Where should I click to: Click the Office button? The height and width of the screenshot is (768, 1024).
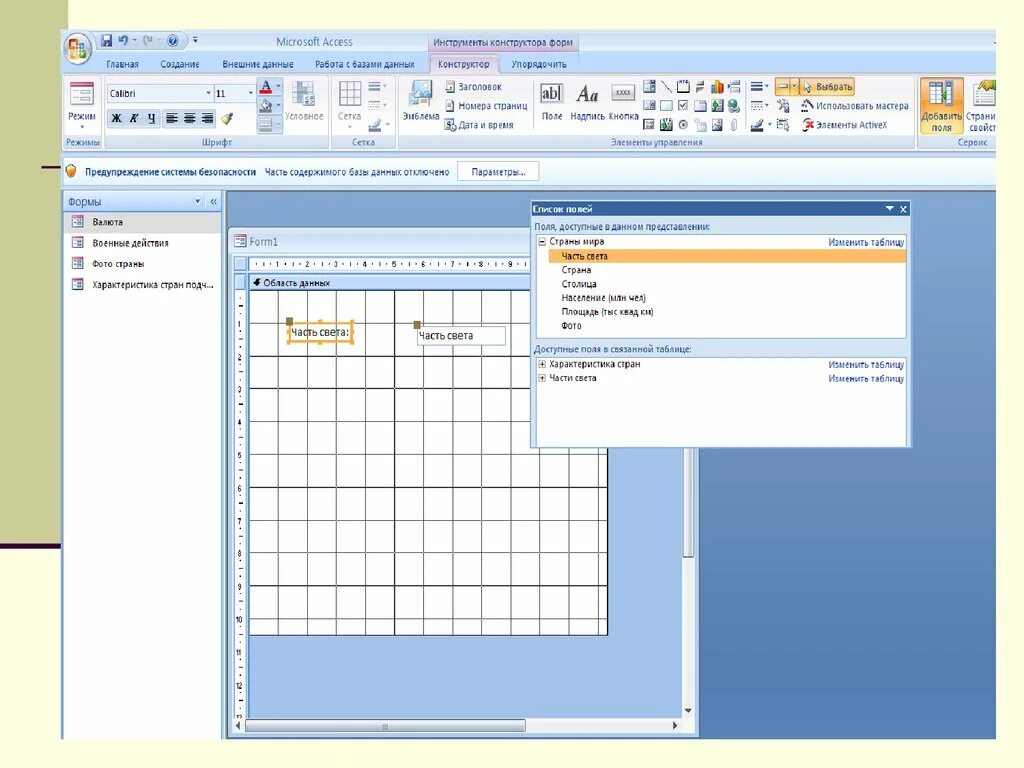click(77, 48)
